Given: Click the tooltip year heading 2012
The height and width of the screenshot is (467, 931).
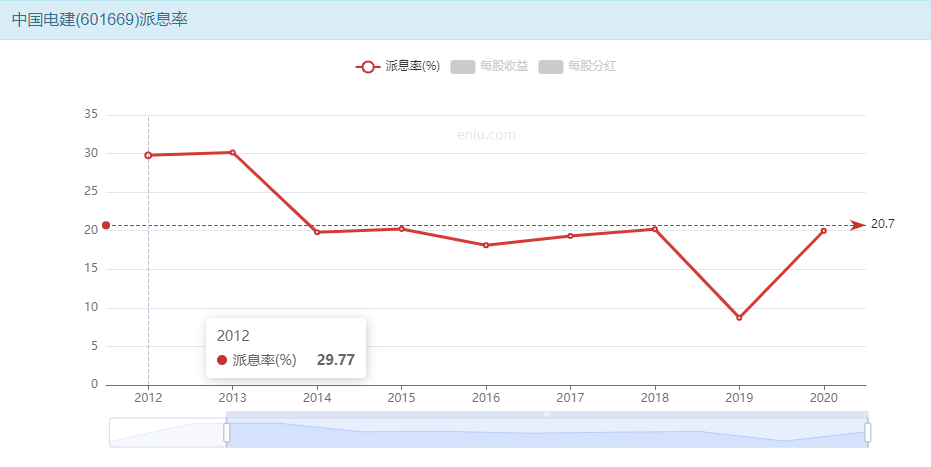Looking at the screenshot, I should tap(233, 336).
